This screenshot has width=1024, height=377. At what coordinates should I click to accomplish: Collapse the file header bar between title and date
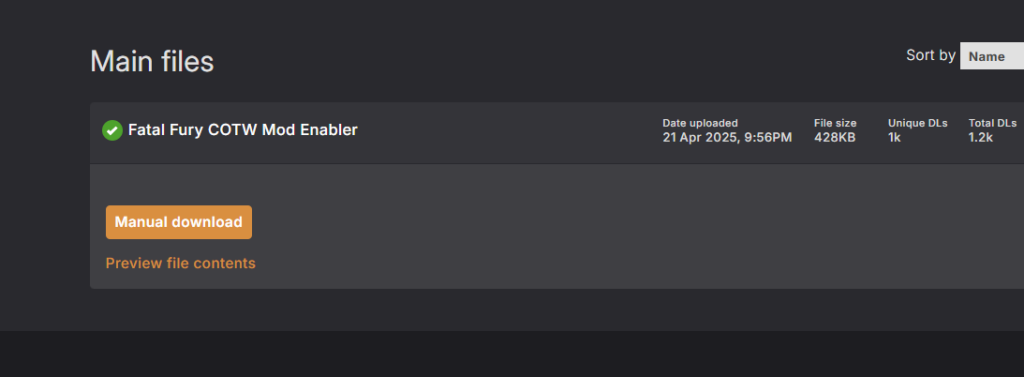509,133
